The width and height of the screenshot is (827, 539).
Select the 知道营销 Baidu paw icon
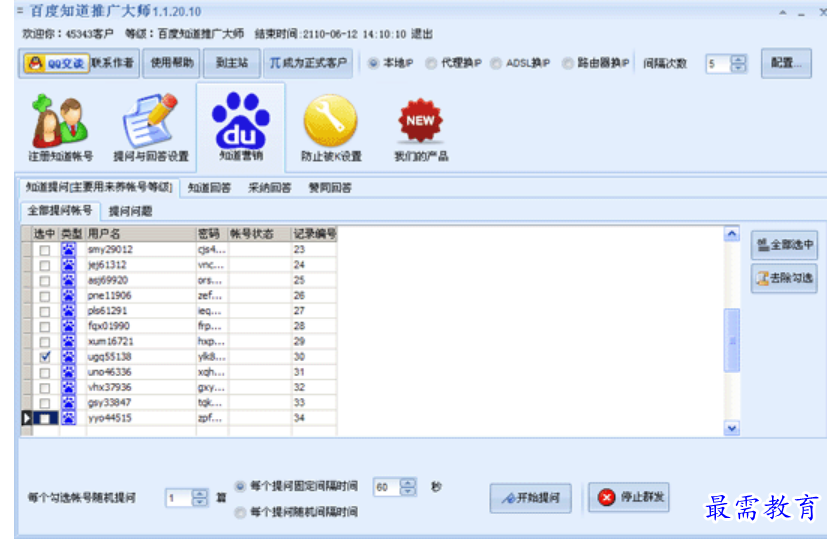click(241, 127)
